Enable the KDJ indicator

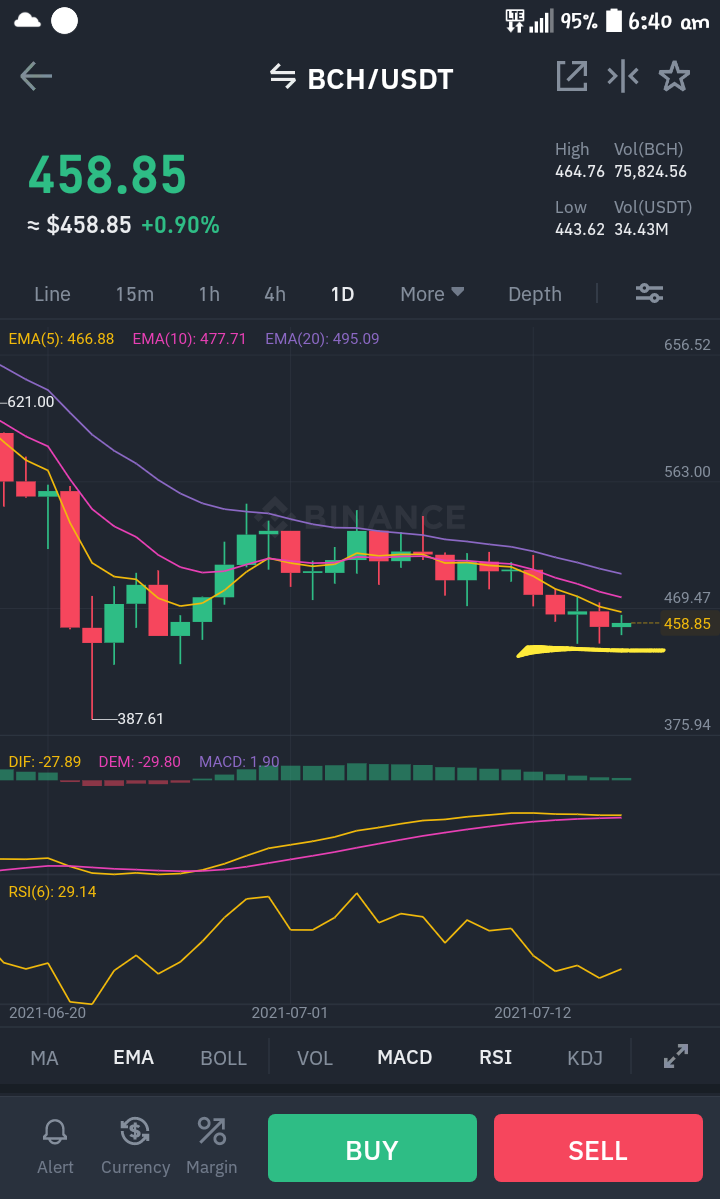tap(585, 1058)
